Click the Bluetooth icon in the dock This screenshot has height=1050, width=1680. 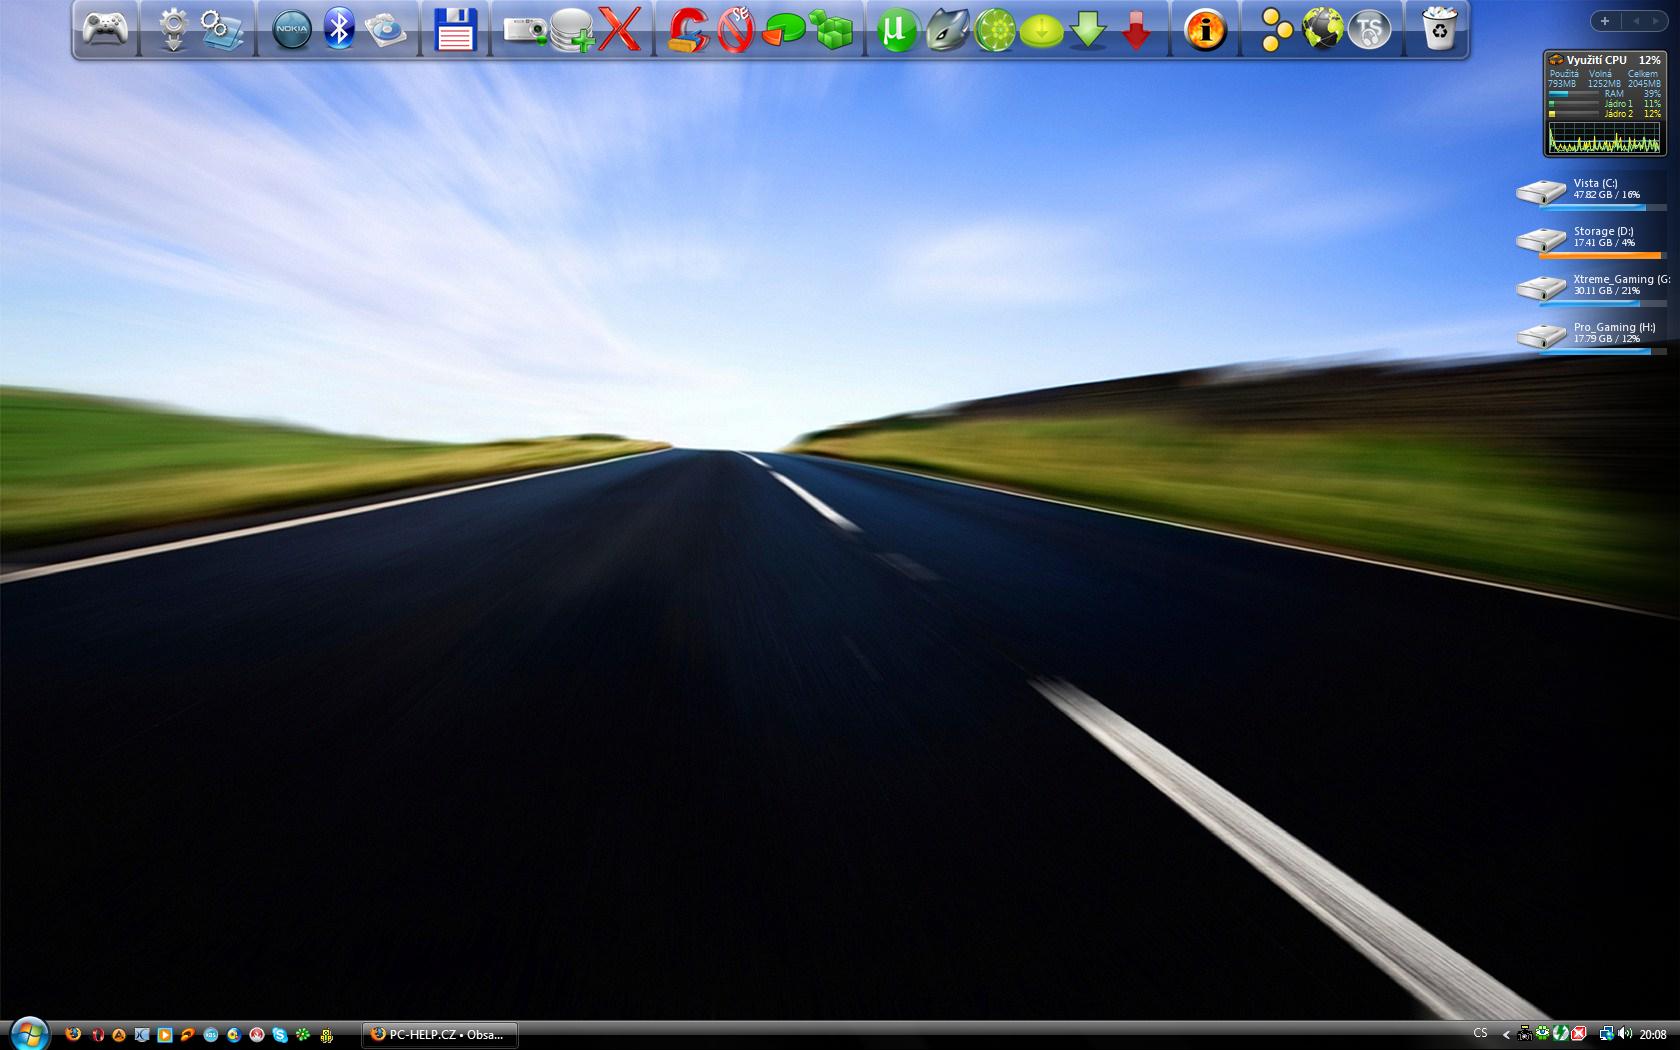coord(340,29)
